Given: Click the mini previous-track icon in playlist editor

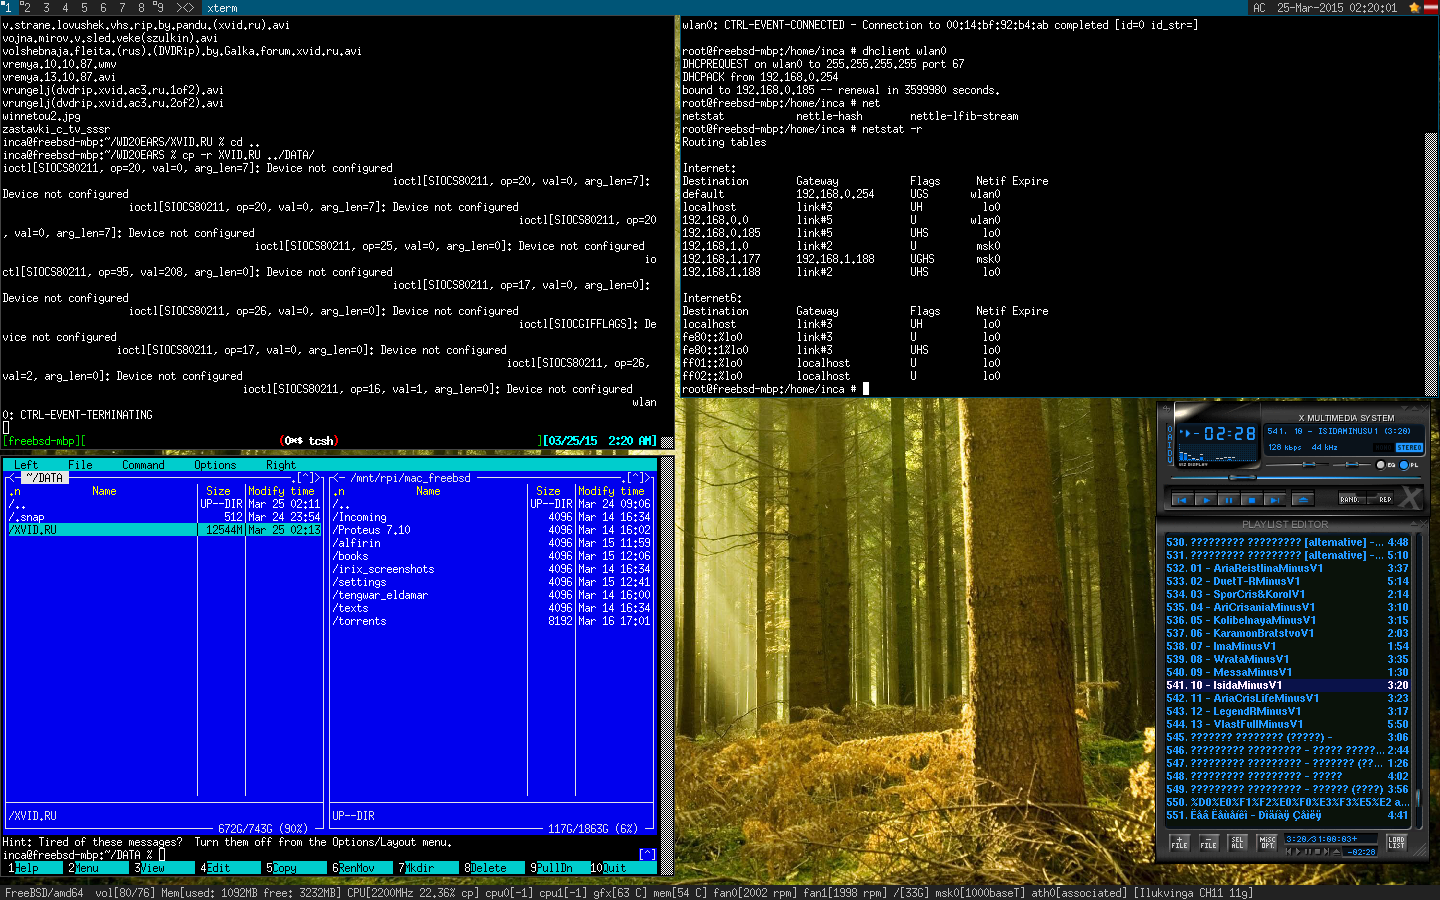Looking at the screenshot, I should [x=1289, y=852].
